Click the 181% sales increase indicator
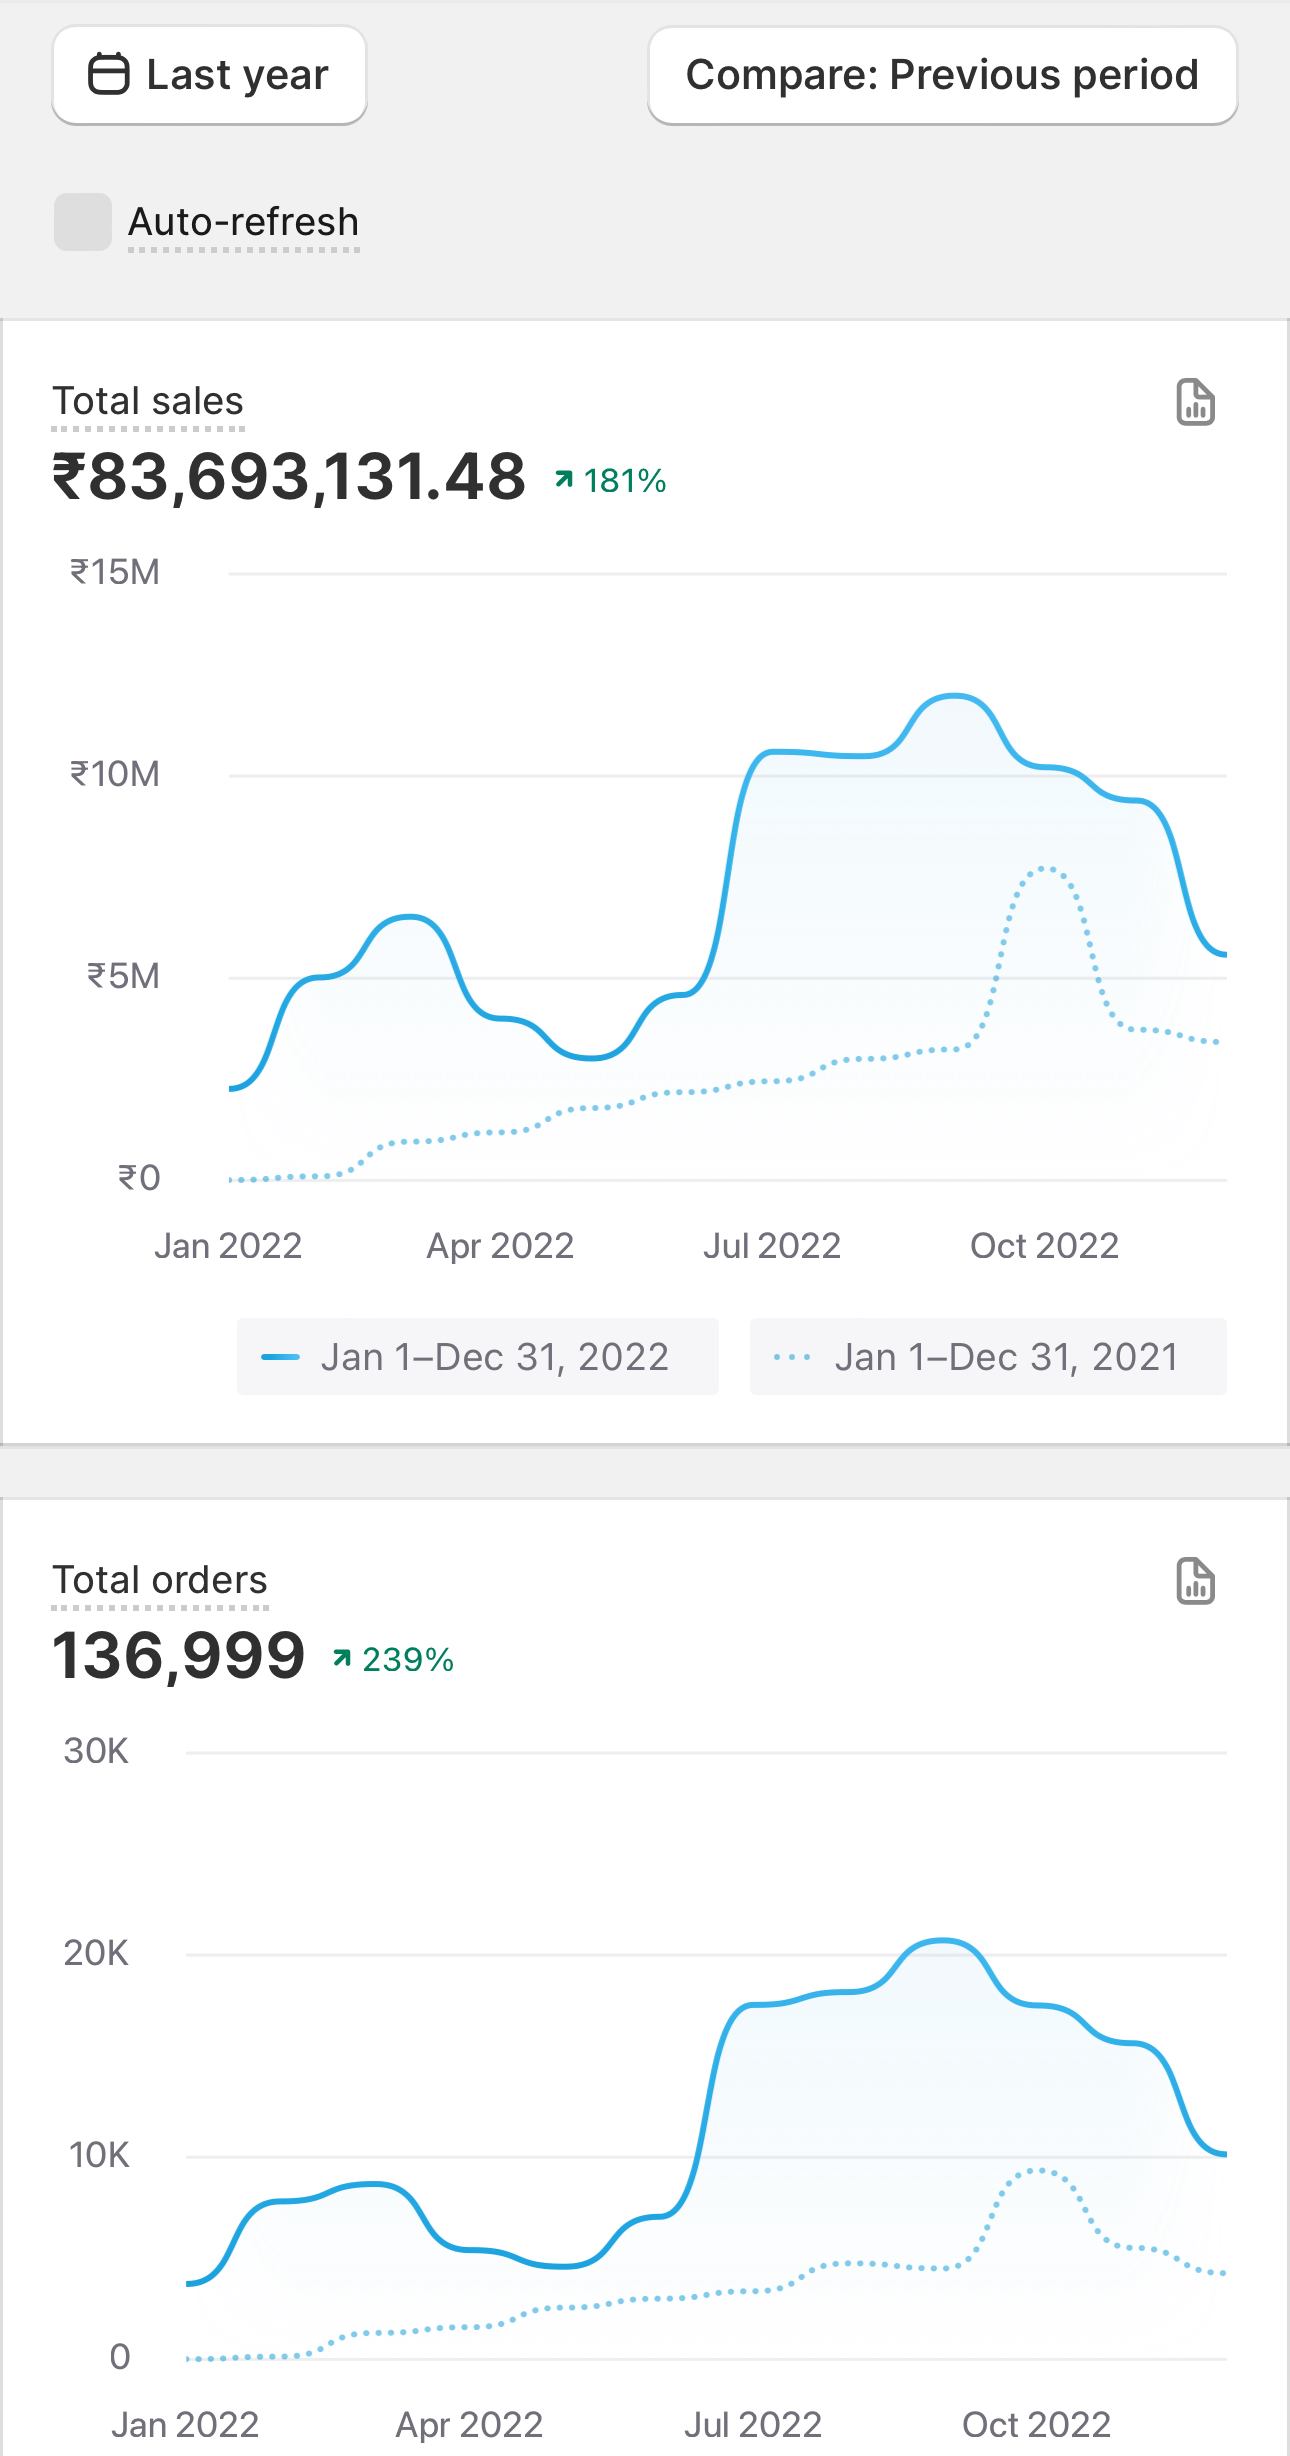 click(x=612, y=481)
